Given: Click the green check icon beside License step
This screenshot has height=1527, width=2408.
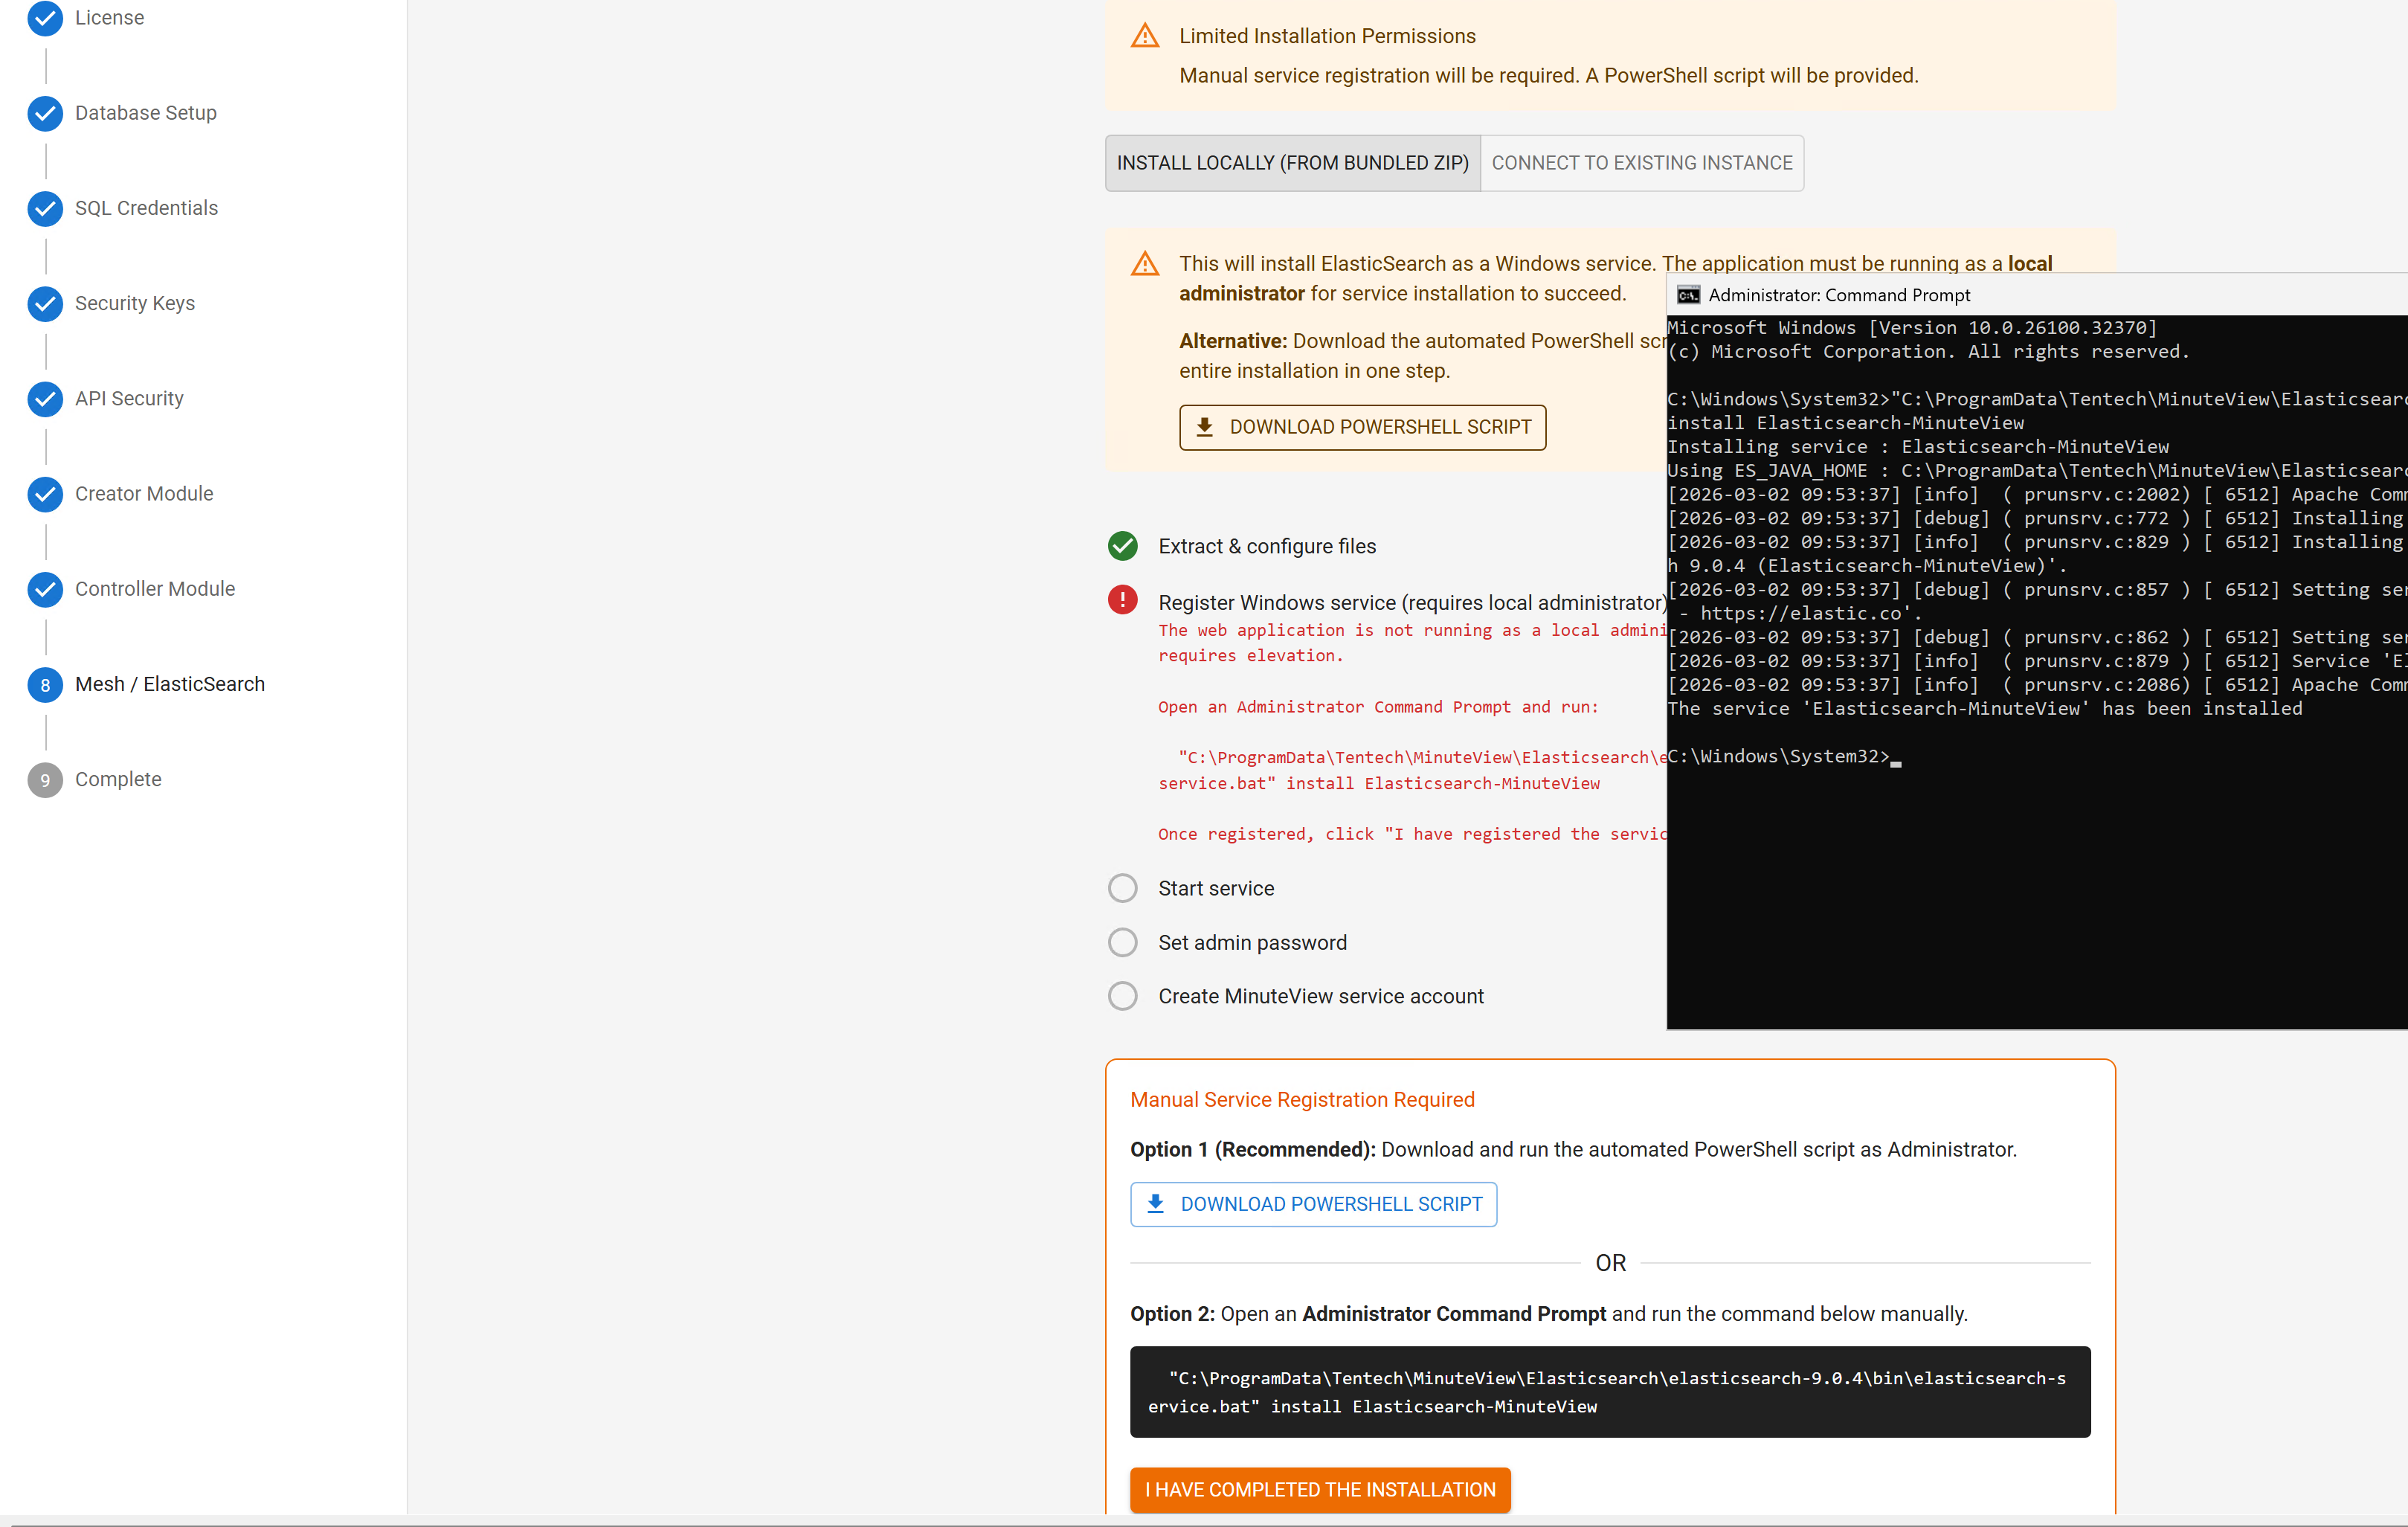Looking at the screenshot, I should [x=45, y=18].
